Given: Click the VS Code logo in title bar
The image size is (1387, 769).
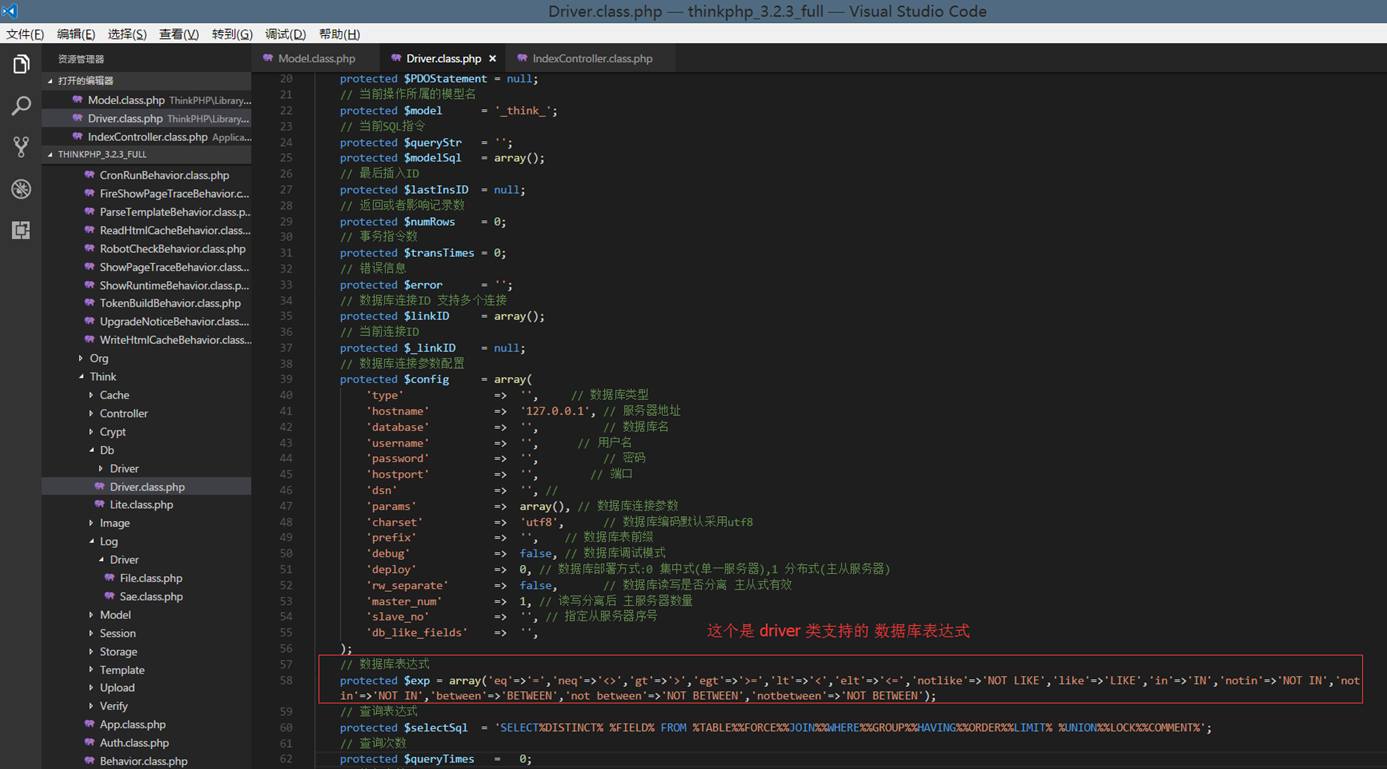Looking at the screenshot, I should coord(10,11).
